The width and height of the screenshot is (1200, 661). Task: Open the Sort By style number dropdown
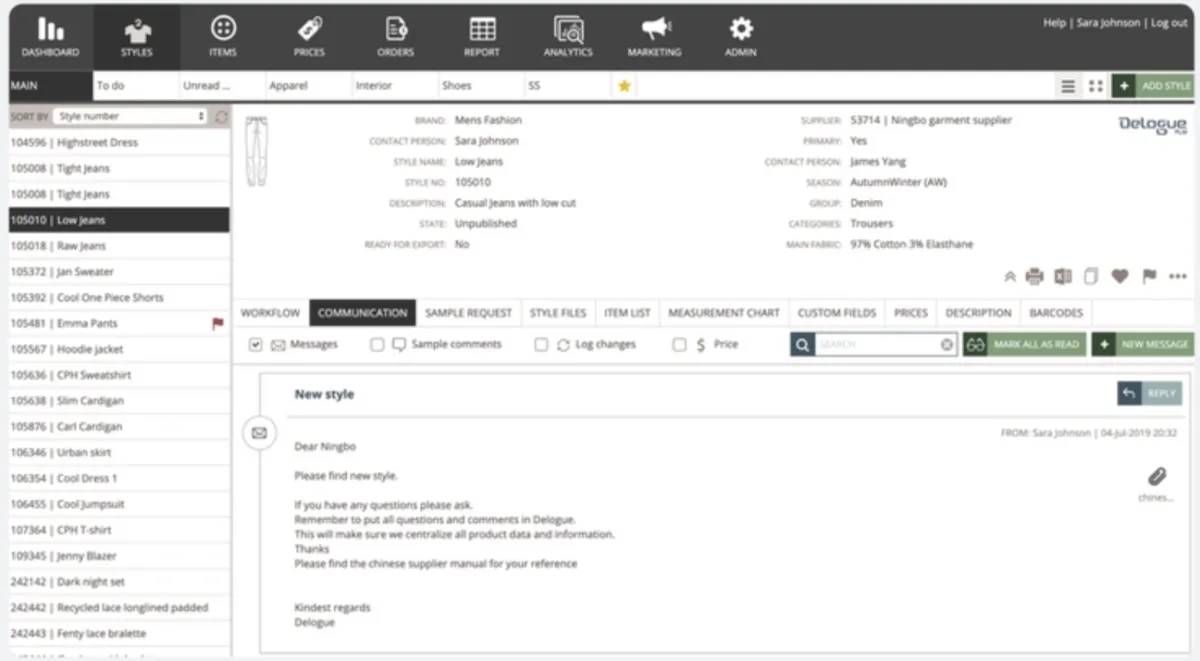pyautogui.click(x=130, y=117)
